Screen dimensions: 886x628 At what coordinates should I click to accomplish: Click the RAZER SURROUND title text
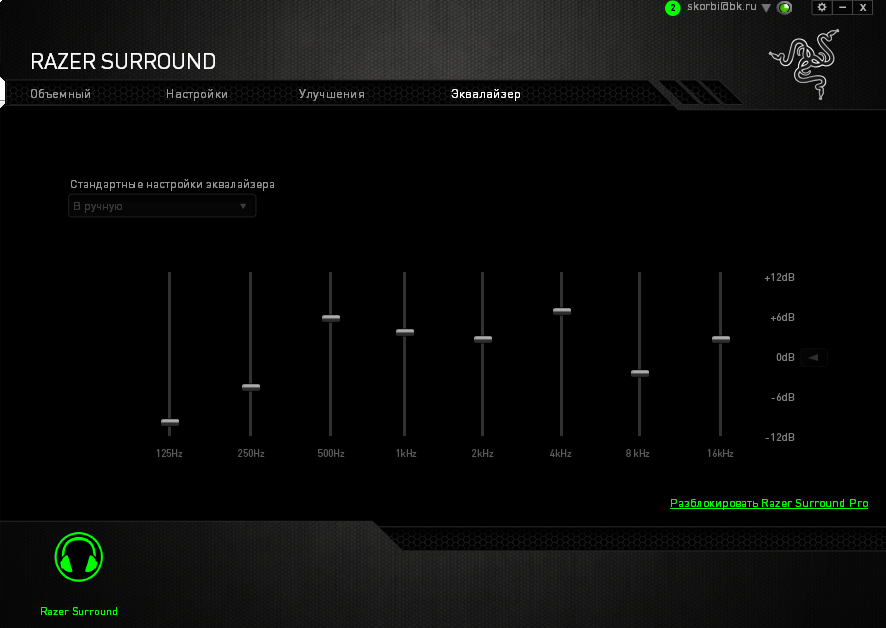coord(123,61)
